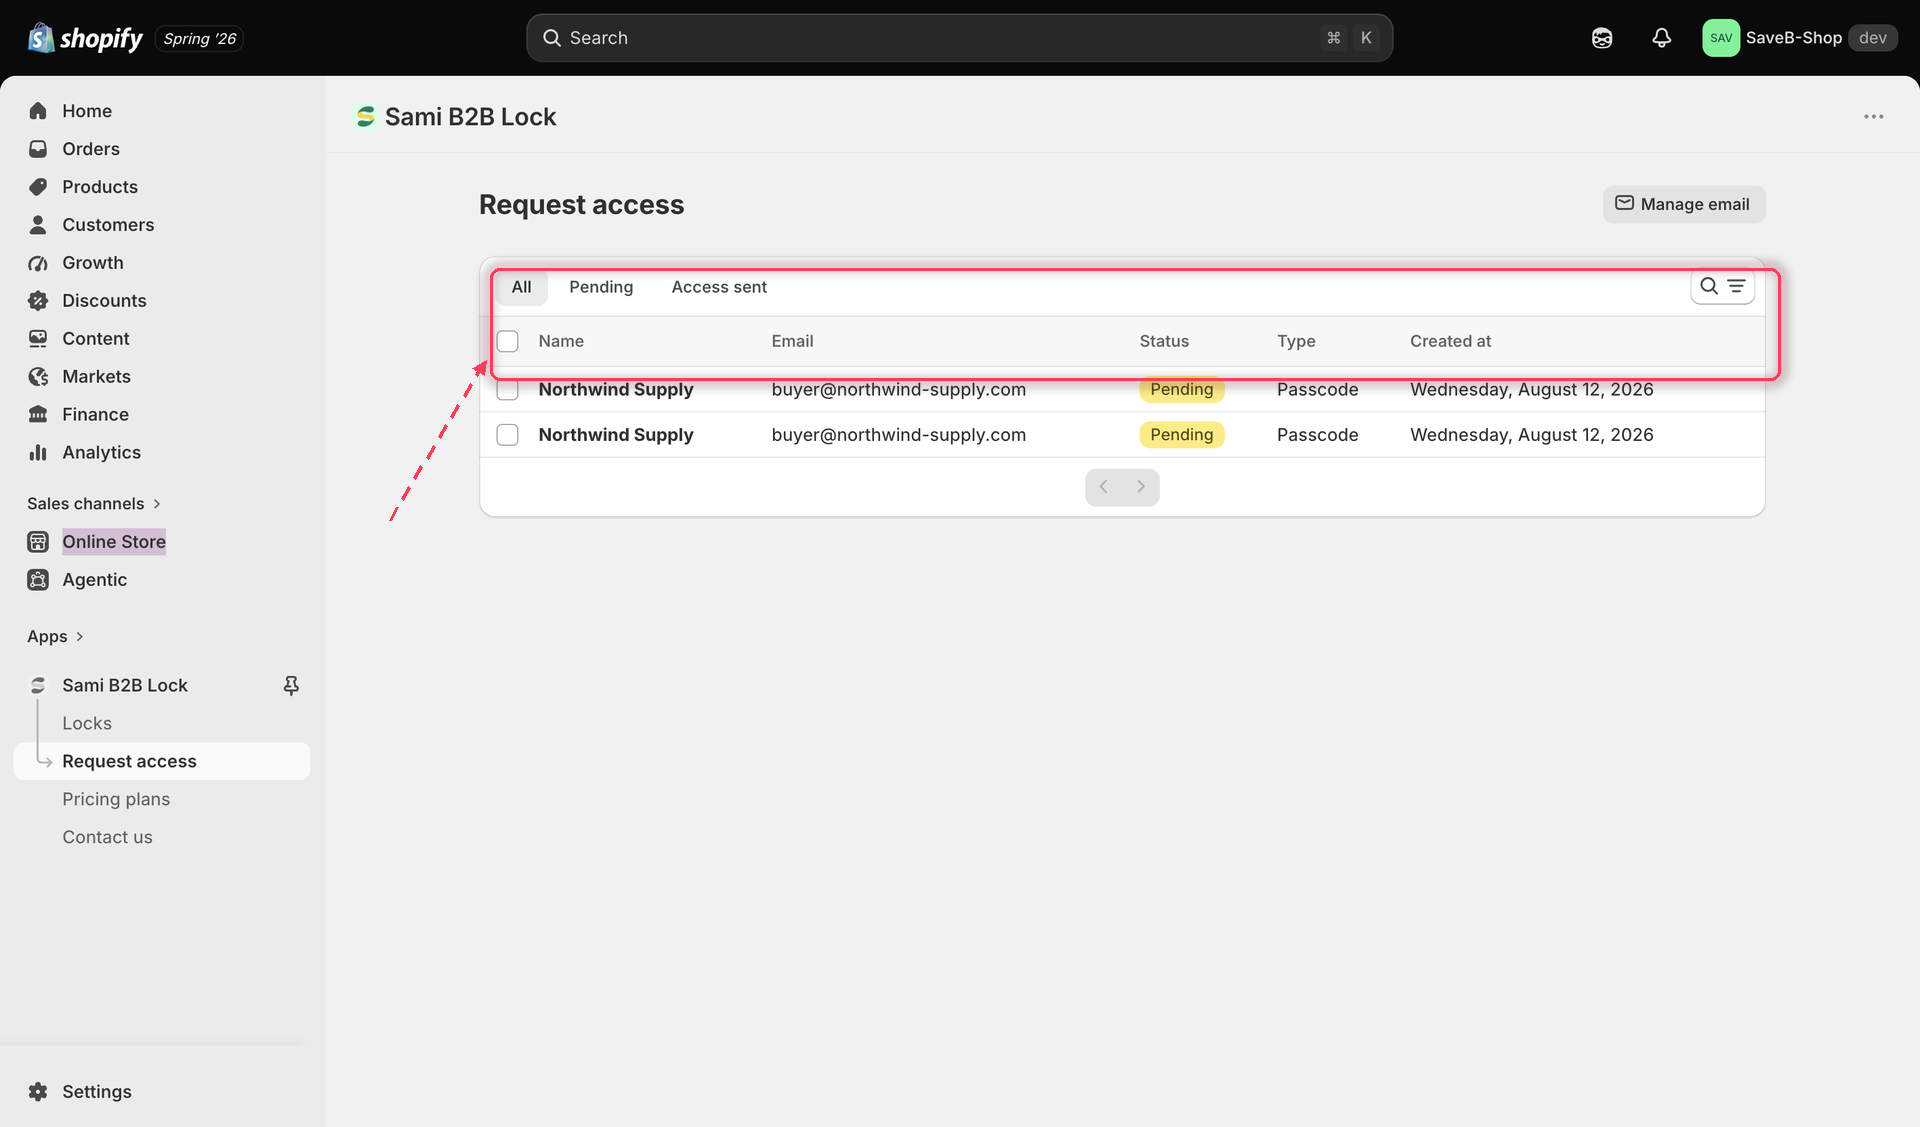1920x1127 pixels.
Task: Tick the select-all checkbox in the table header
Action: click(508, 341)
